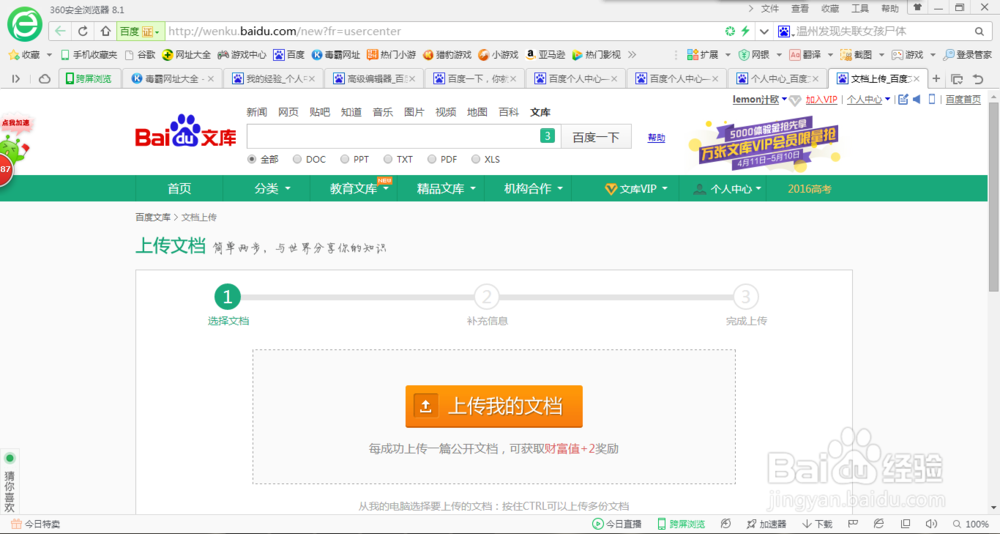Open the 文件 menu

point(770,8)
